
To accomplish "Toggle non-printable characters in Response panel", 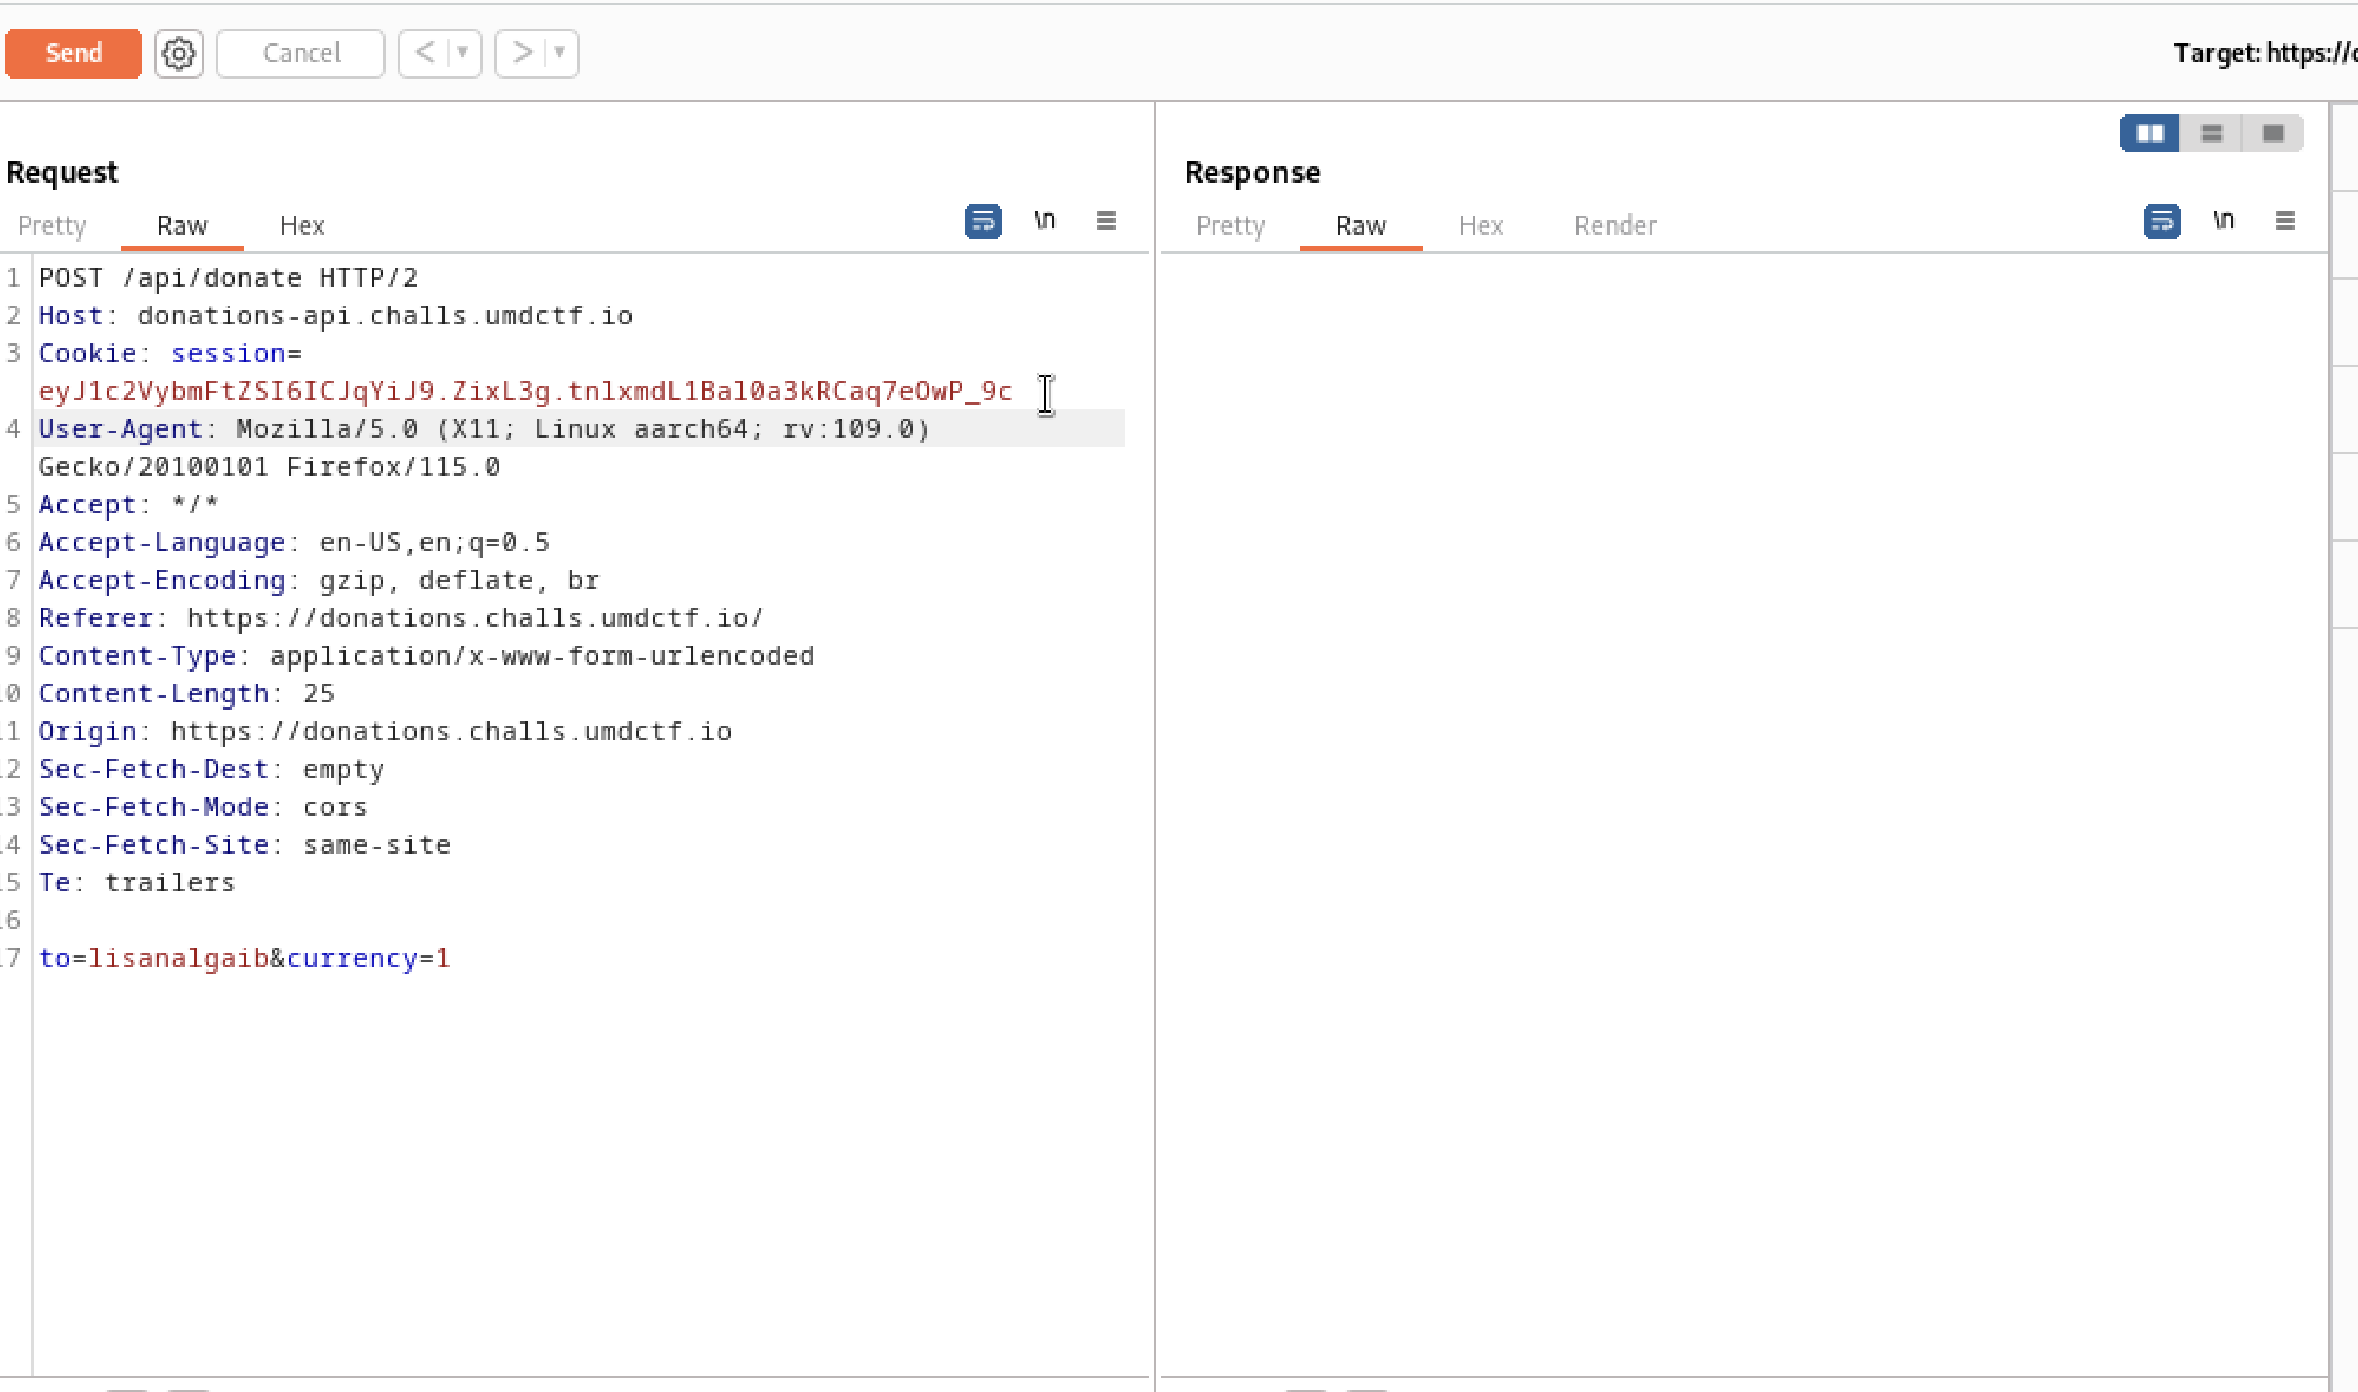I will coord(2224,221).
